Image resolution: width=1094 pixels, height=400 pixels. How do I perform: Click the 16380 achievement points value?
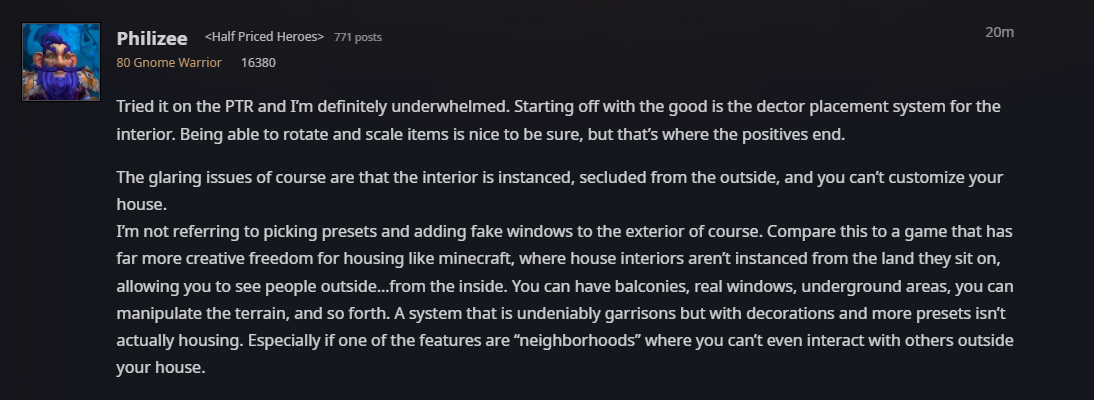(258, 62)
